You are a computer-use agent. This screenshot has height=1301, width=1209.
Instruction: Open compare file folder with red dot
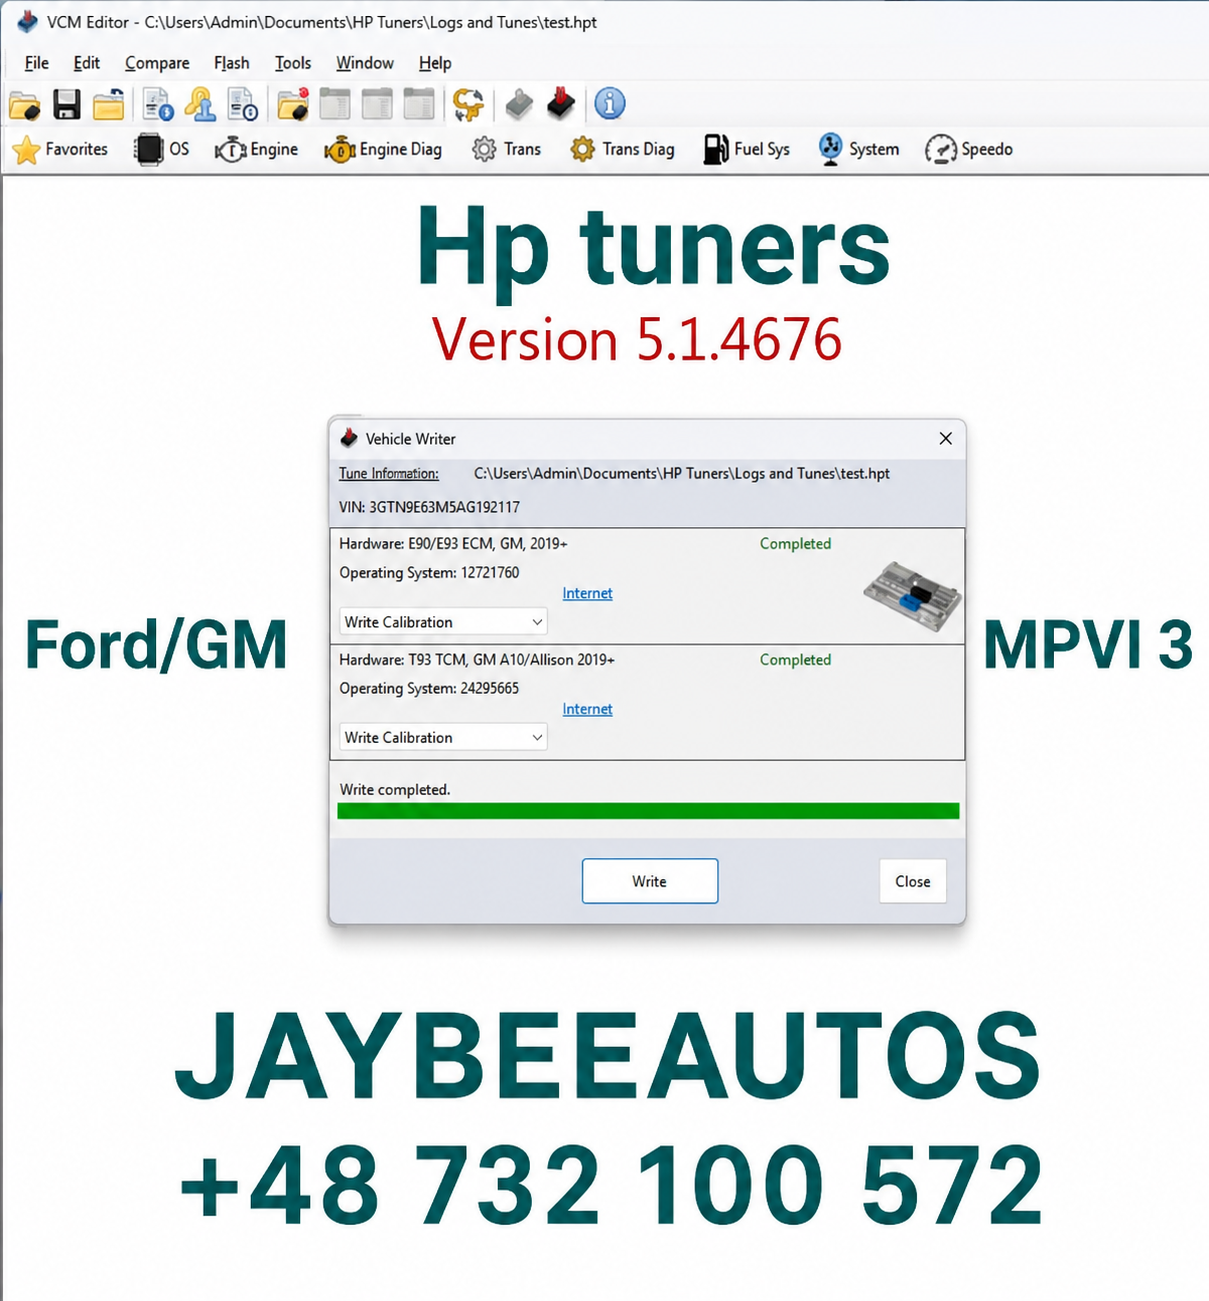coord(293,104)
